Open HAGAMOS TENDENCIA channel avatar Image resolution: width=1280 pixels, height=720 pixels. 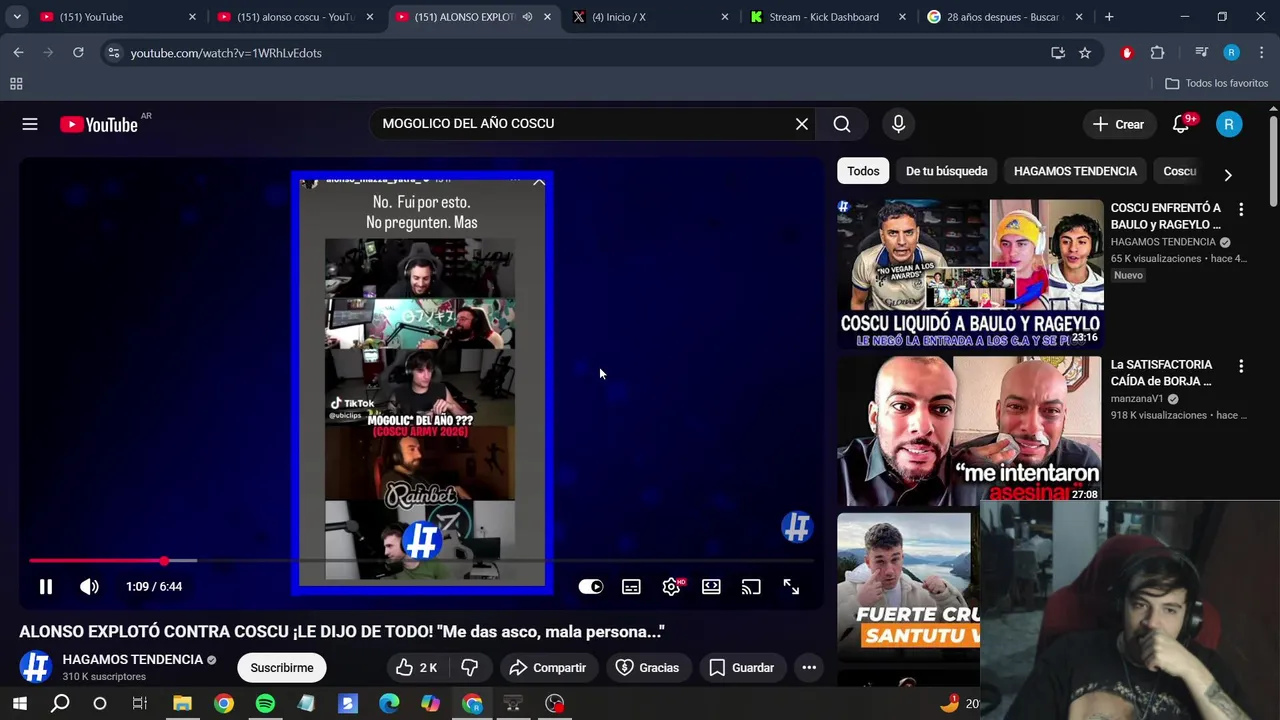[x=36, y=667]
